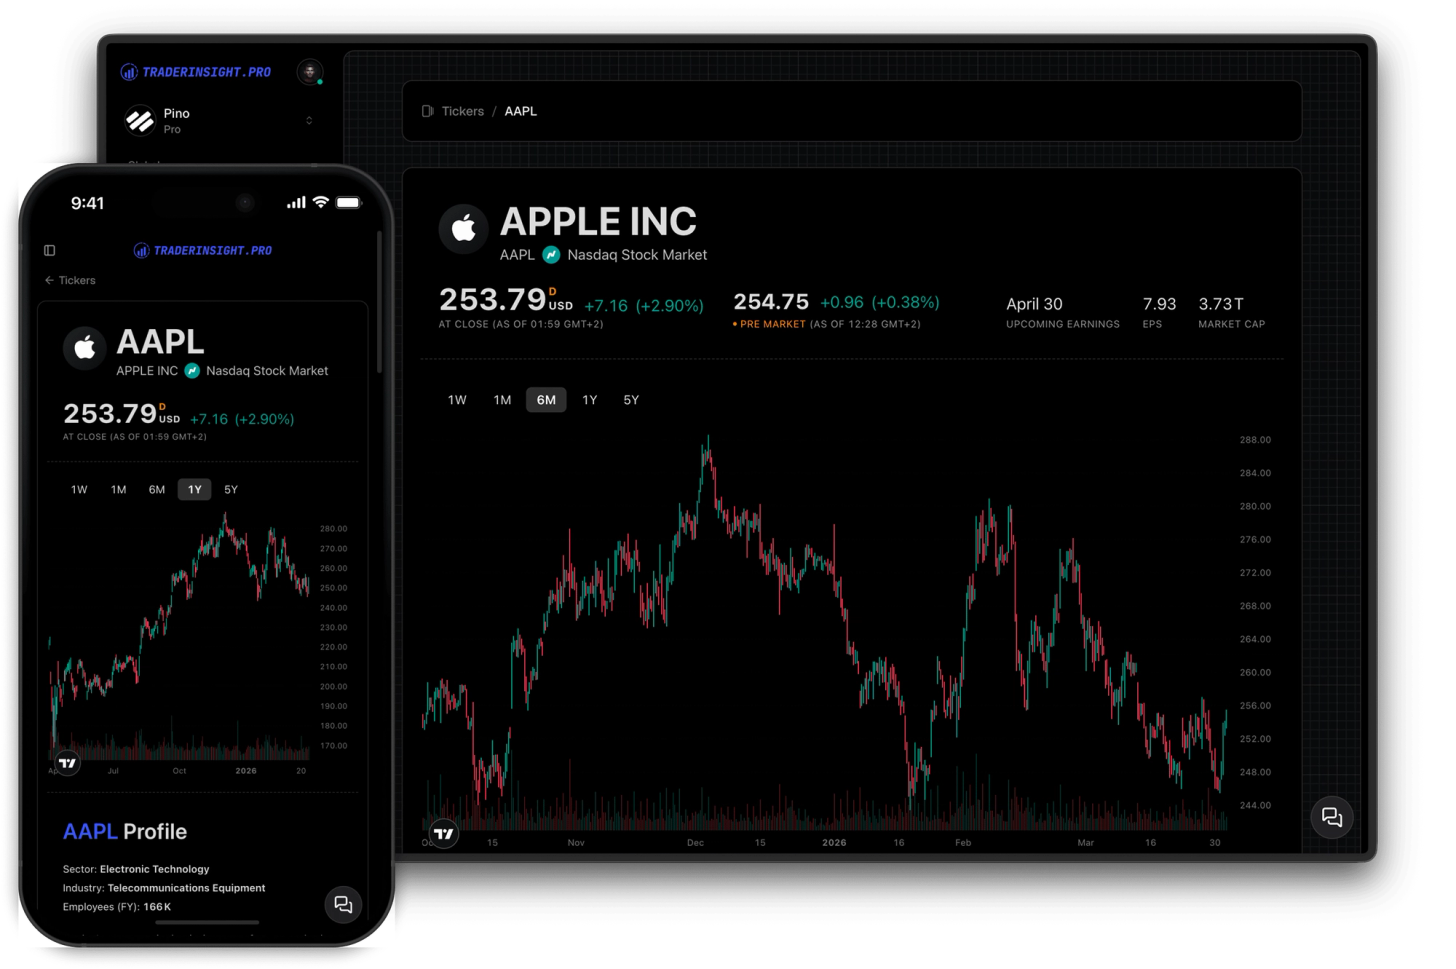Click the TradingView logo on the phone chart
This screenshot has height=969, width=1456.
[67, 763]
